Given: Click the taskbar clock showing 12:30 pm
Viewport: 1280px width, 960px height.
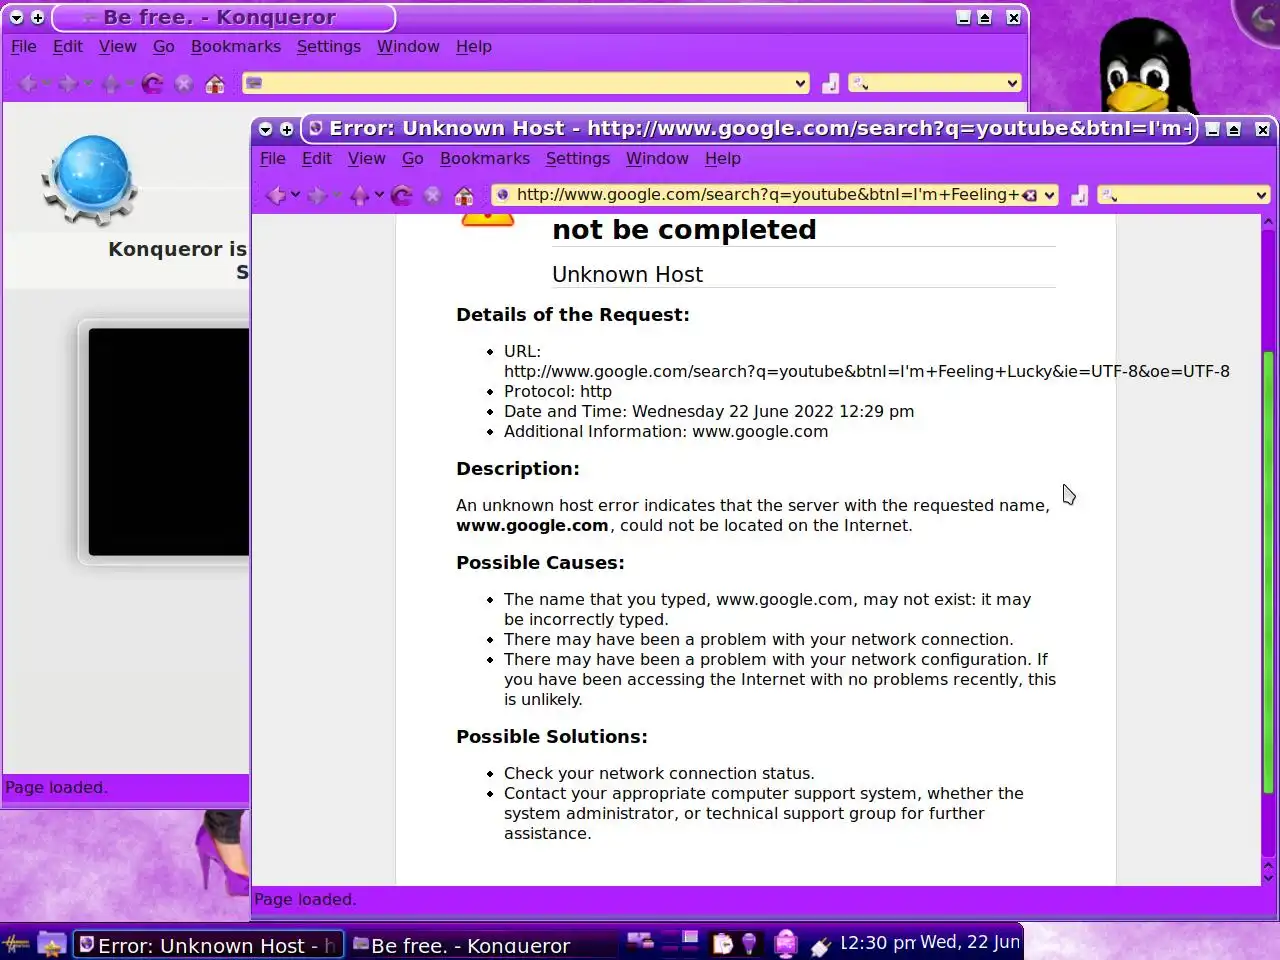Looking at the screenshot, I should click(877, 942).
